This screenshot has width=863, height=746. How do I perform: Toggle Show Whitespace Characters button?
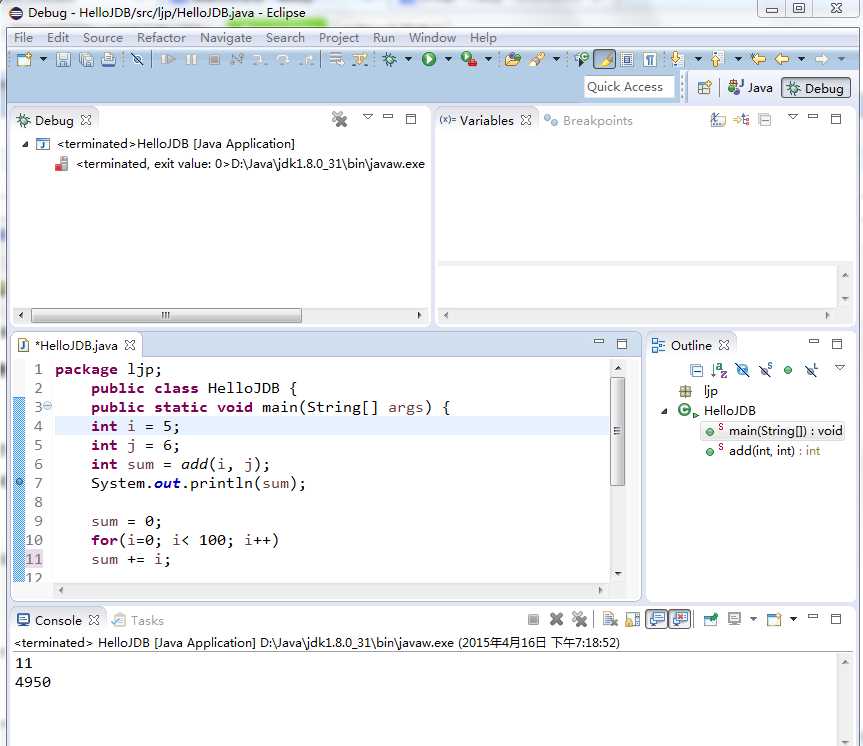coord(649,59)
